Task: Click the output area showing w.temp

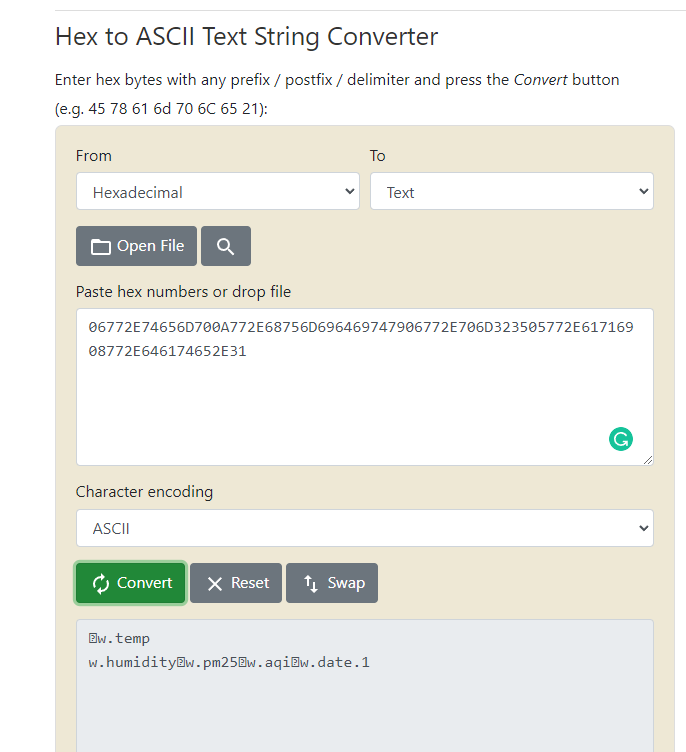Action: coord(365,686)
